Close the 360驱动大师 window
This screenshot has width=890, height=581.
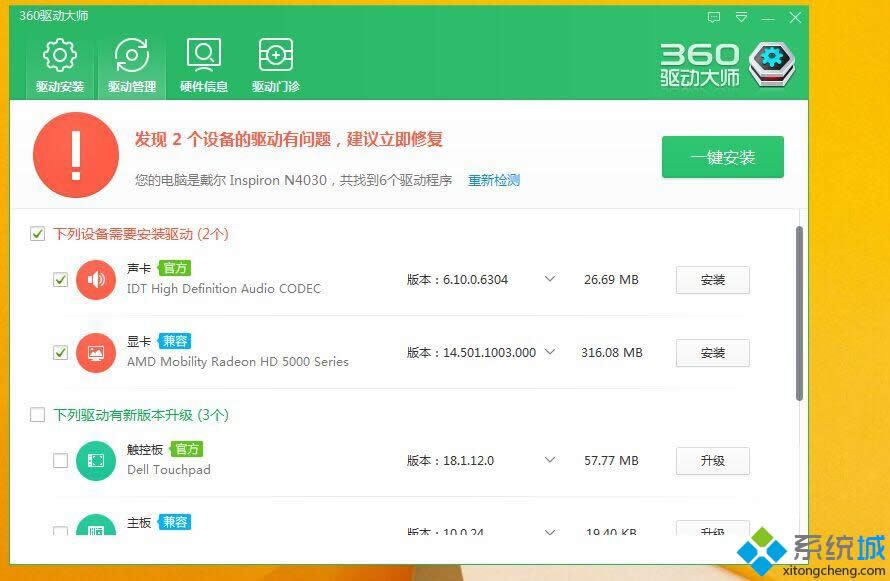(x=795, y=18)
